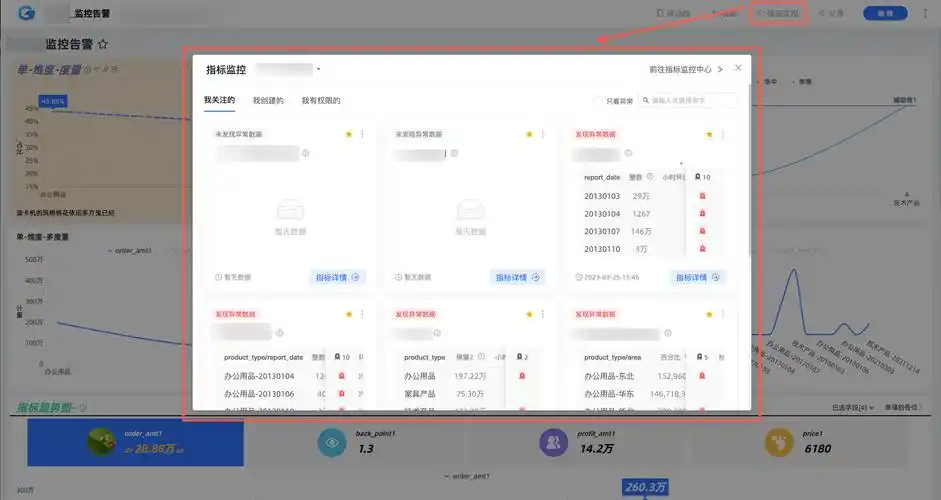Viewport: 941px width, 500px height.
Task: Open the dropdown arrow beside 指标监控 dialog title
Action: pyautogui.click(x=318, y=69)
